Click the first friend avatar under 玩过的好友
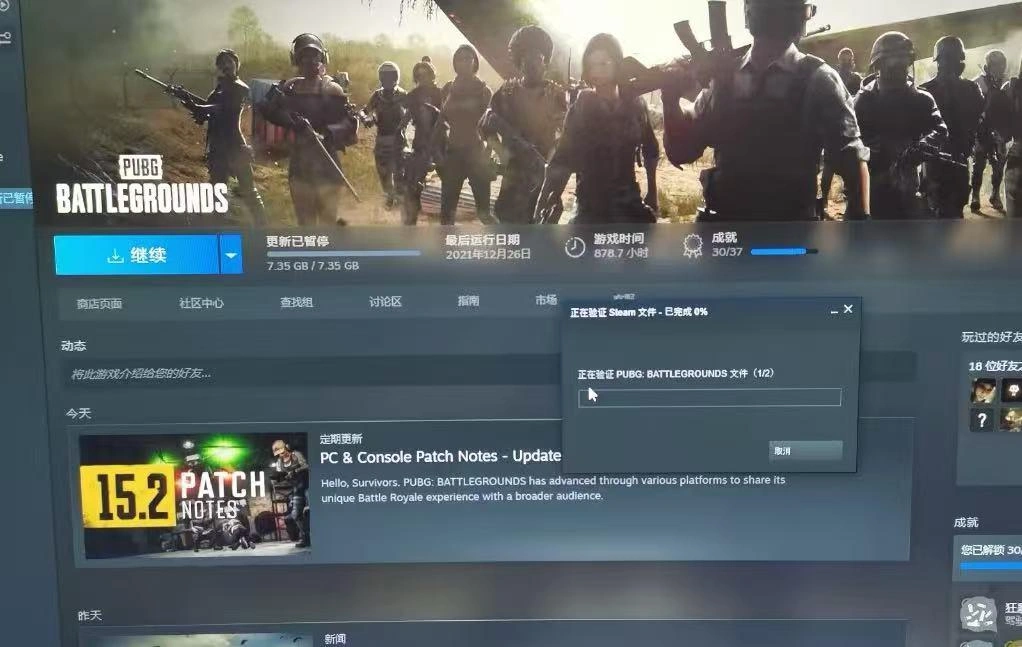Image resolution: width=1022 pixels, height=647 pixels. [x=983, y=391]
